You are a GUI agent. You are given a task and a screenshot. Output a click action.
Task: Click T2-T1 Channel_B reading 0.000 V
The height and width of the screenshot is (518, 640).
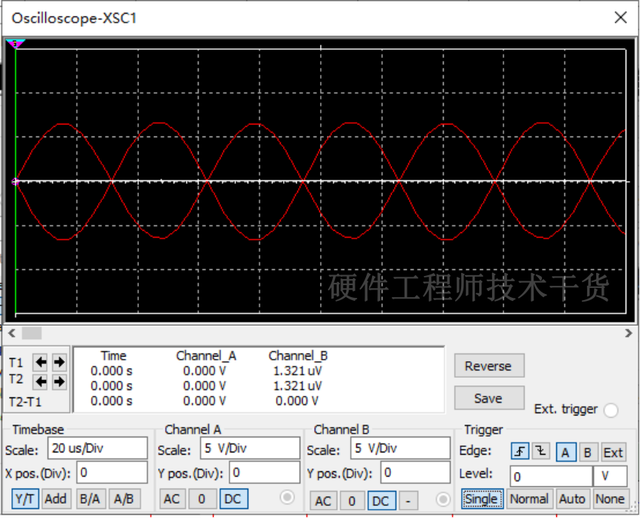point(297,401)
